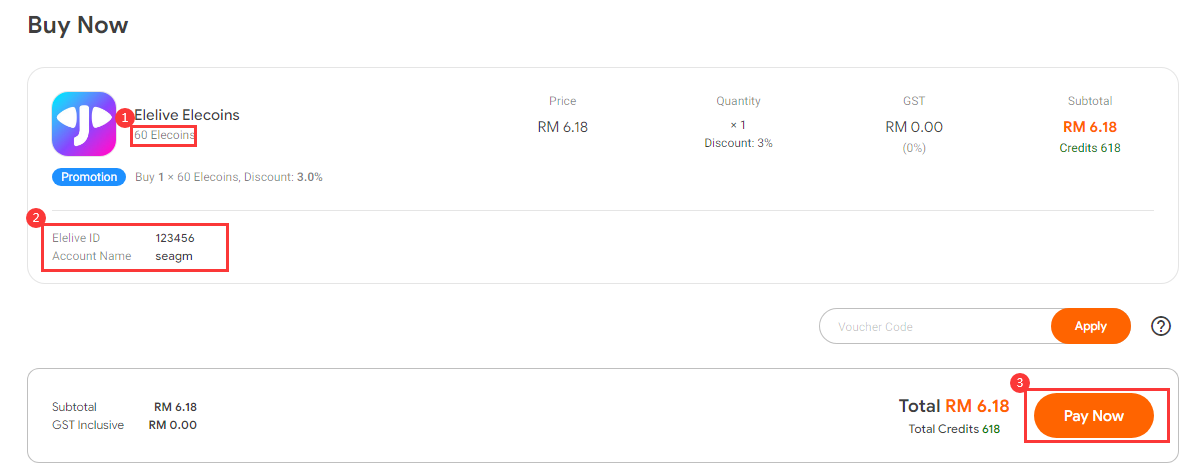This screenshot has width=1194, height=470.
Task: Click the orange Subtotal RM 6.18 amount
Action: pos(1090,126)
